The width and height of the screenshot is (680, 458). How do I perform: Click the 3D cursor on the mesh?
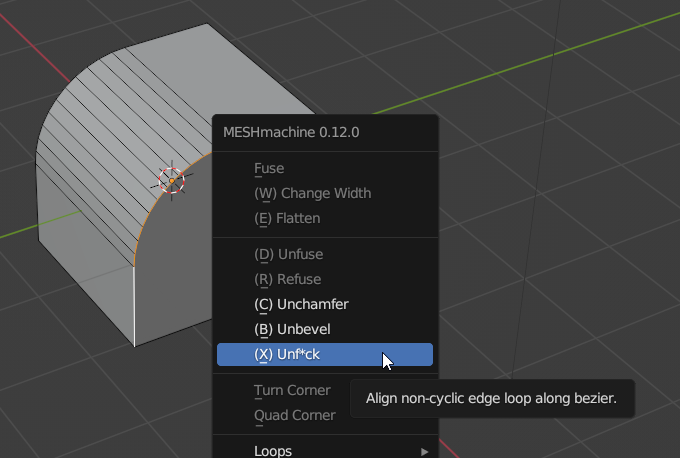172,180
